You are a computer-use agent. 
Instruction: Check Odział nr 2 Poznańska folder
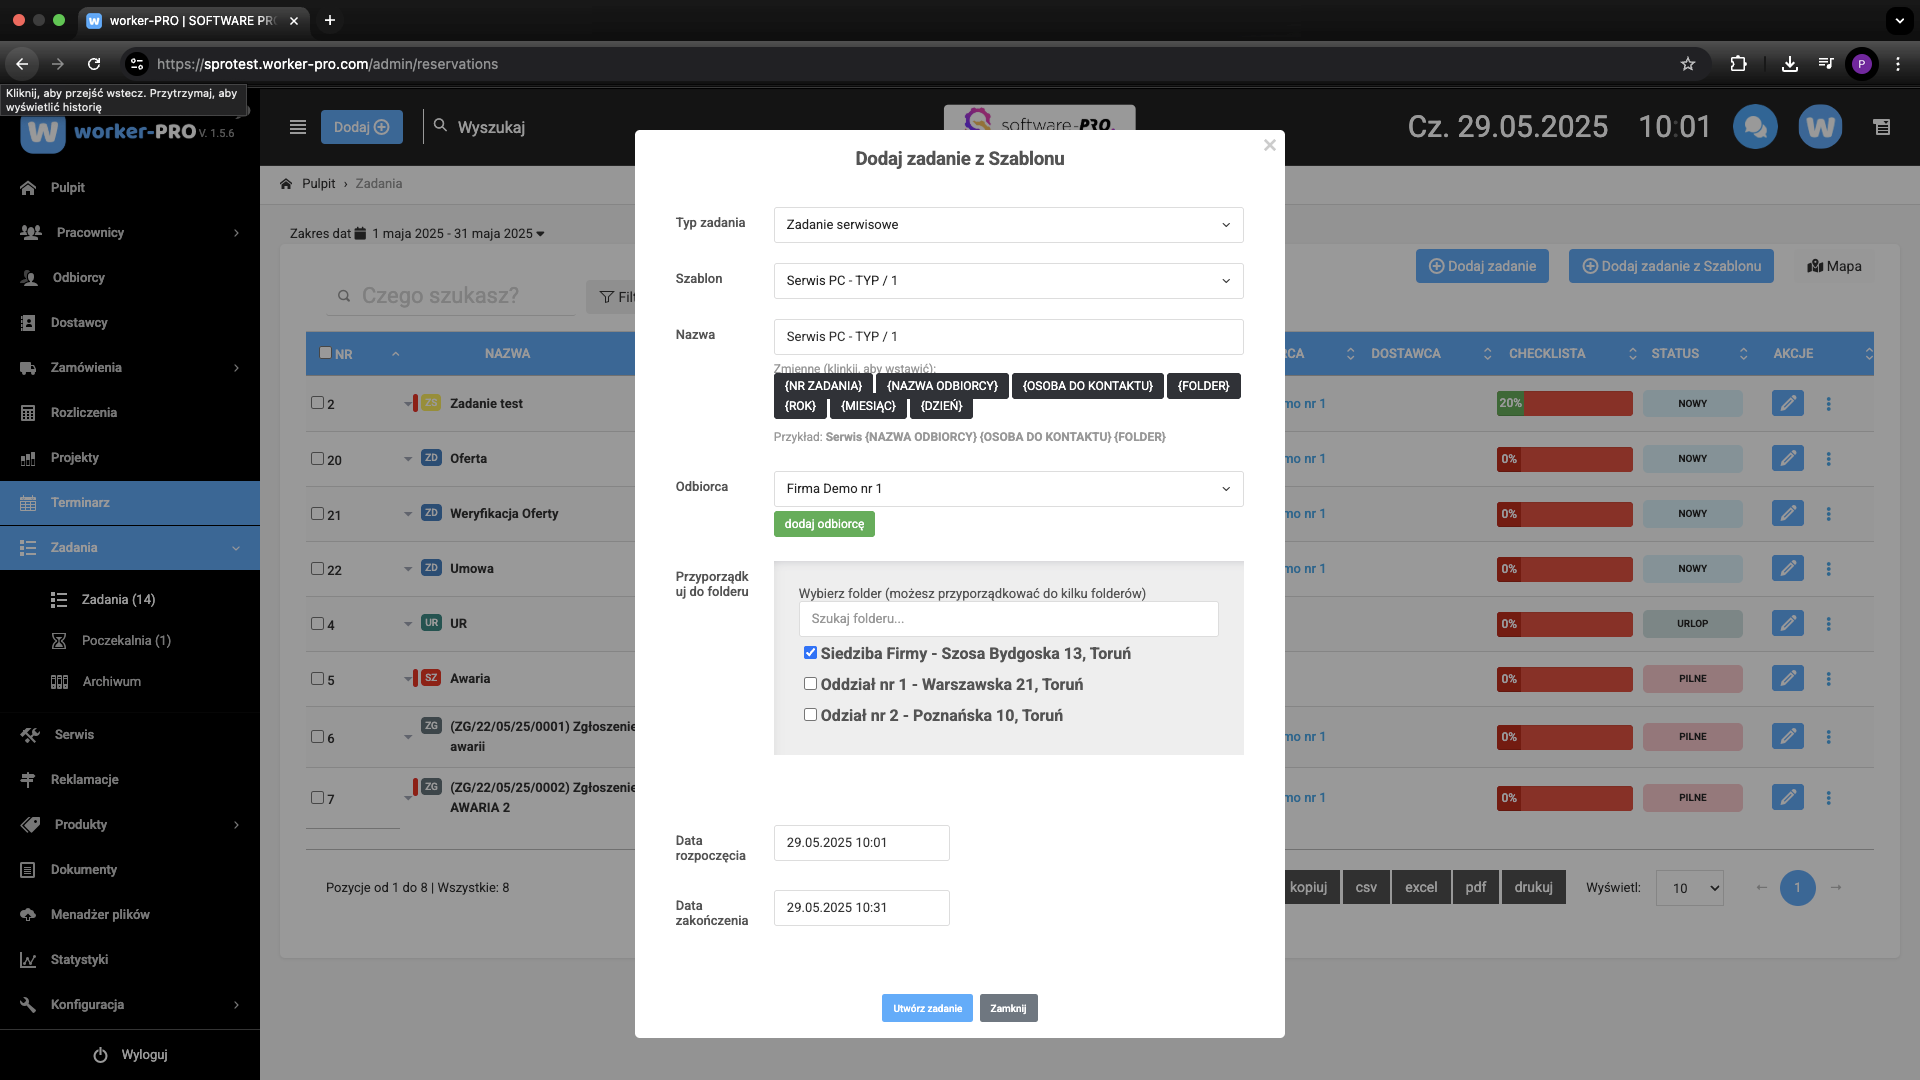(811, 715)
